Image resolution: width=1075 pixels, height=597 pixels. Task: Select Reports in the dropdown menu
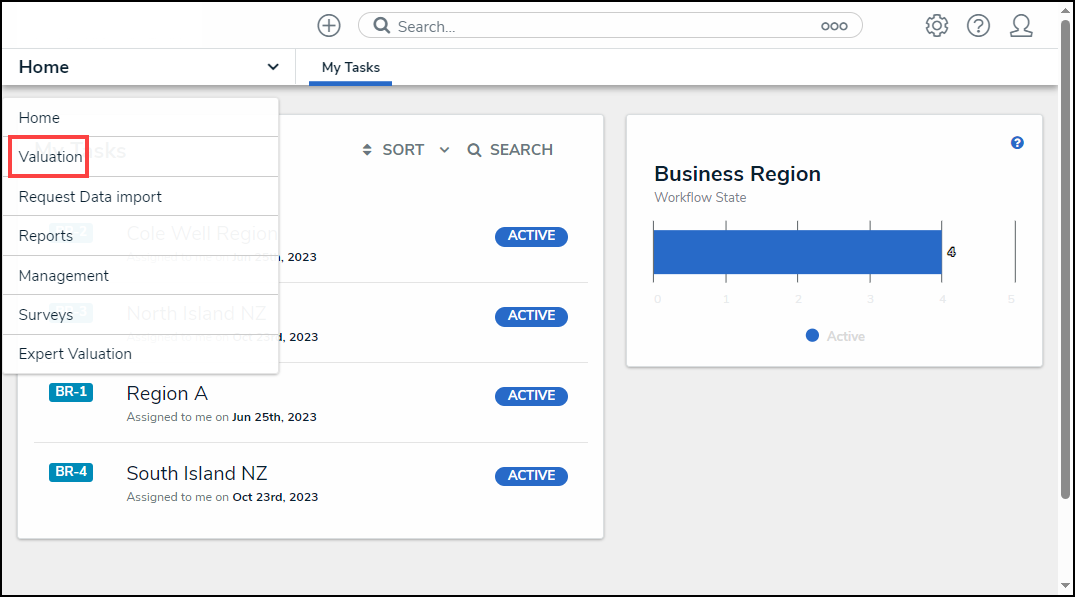point(141,236)
